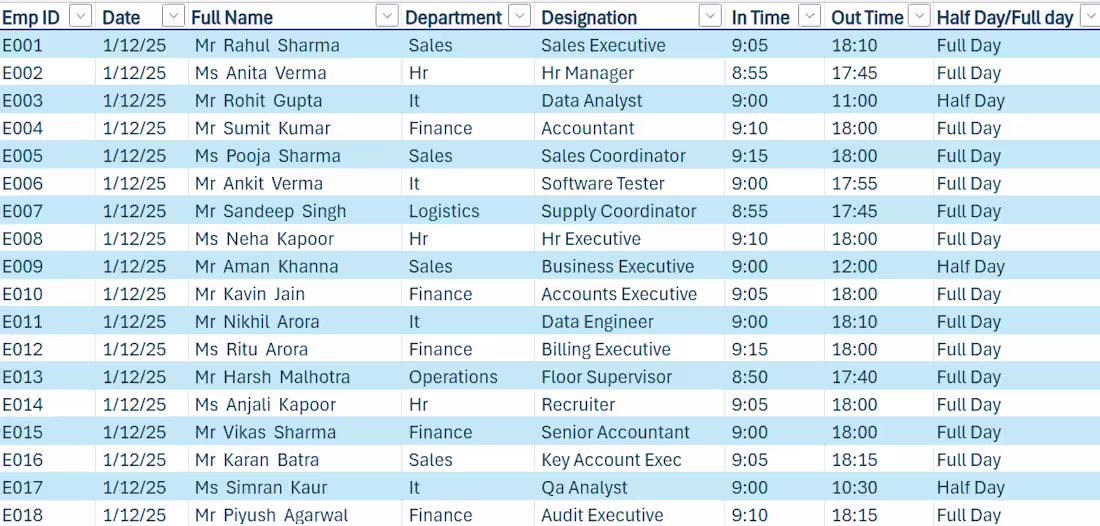
Task: Select the Floor Supervisor designation cell
Action: click(x=629, y=377)
